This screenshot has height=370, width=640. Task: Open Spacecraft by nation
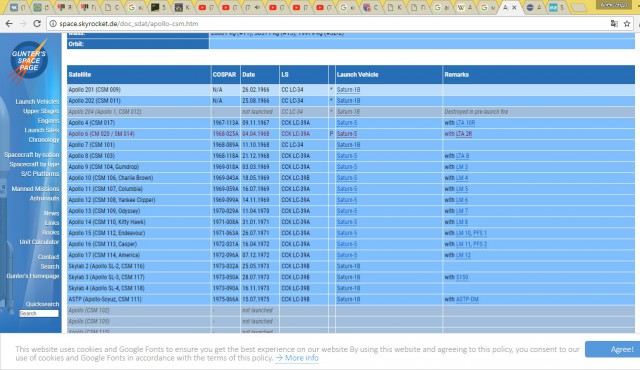(31, 155)
